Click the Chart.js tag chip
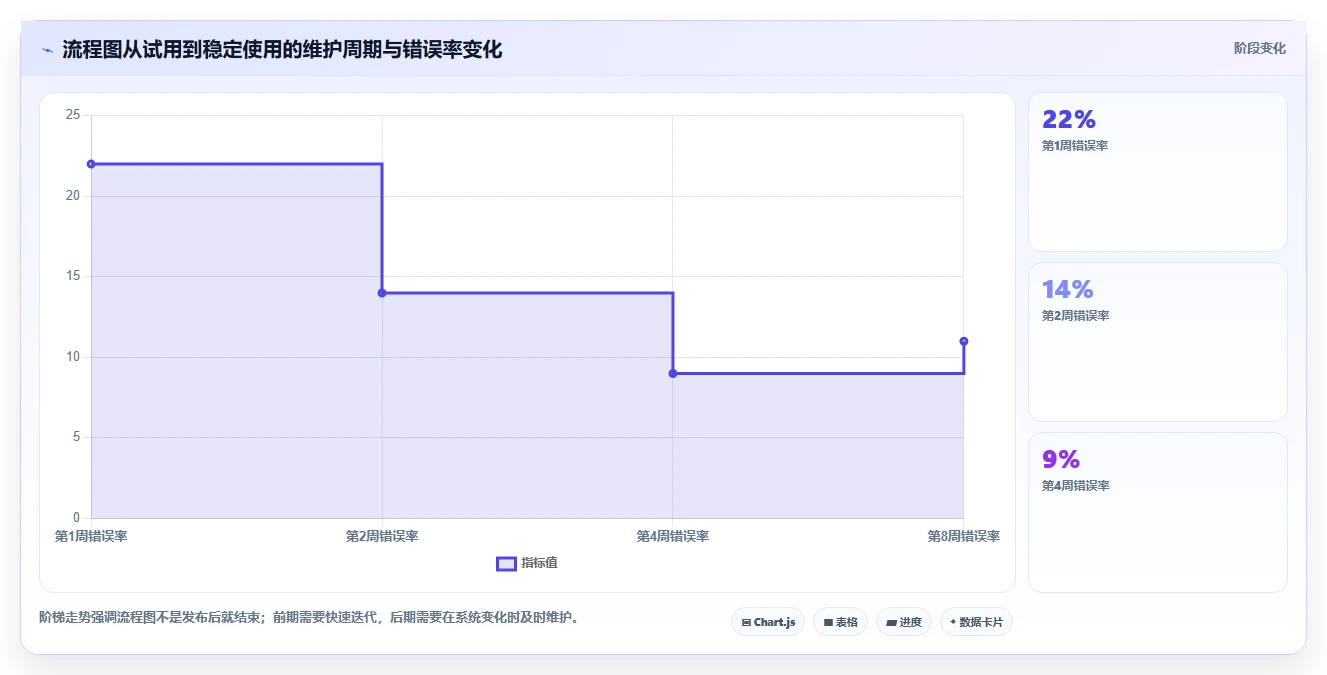The width and height of the screenshot is (1327, 675). [x=768, y=622]
